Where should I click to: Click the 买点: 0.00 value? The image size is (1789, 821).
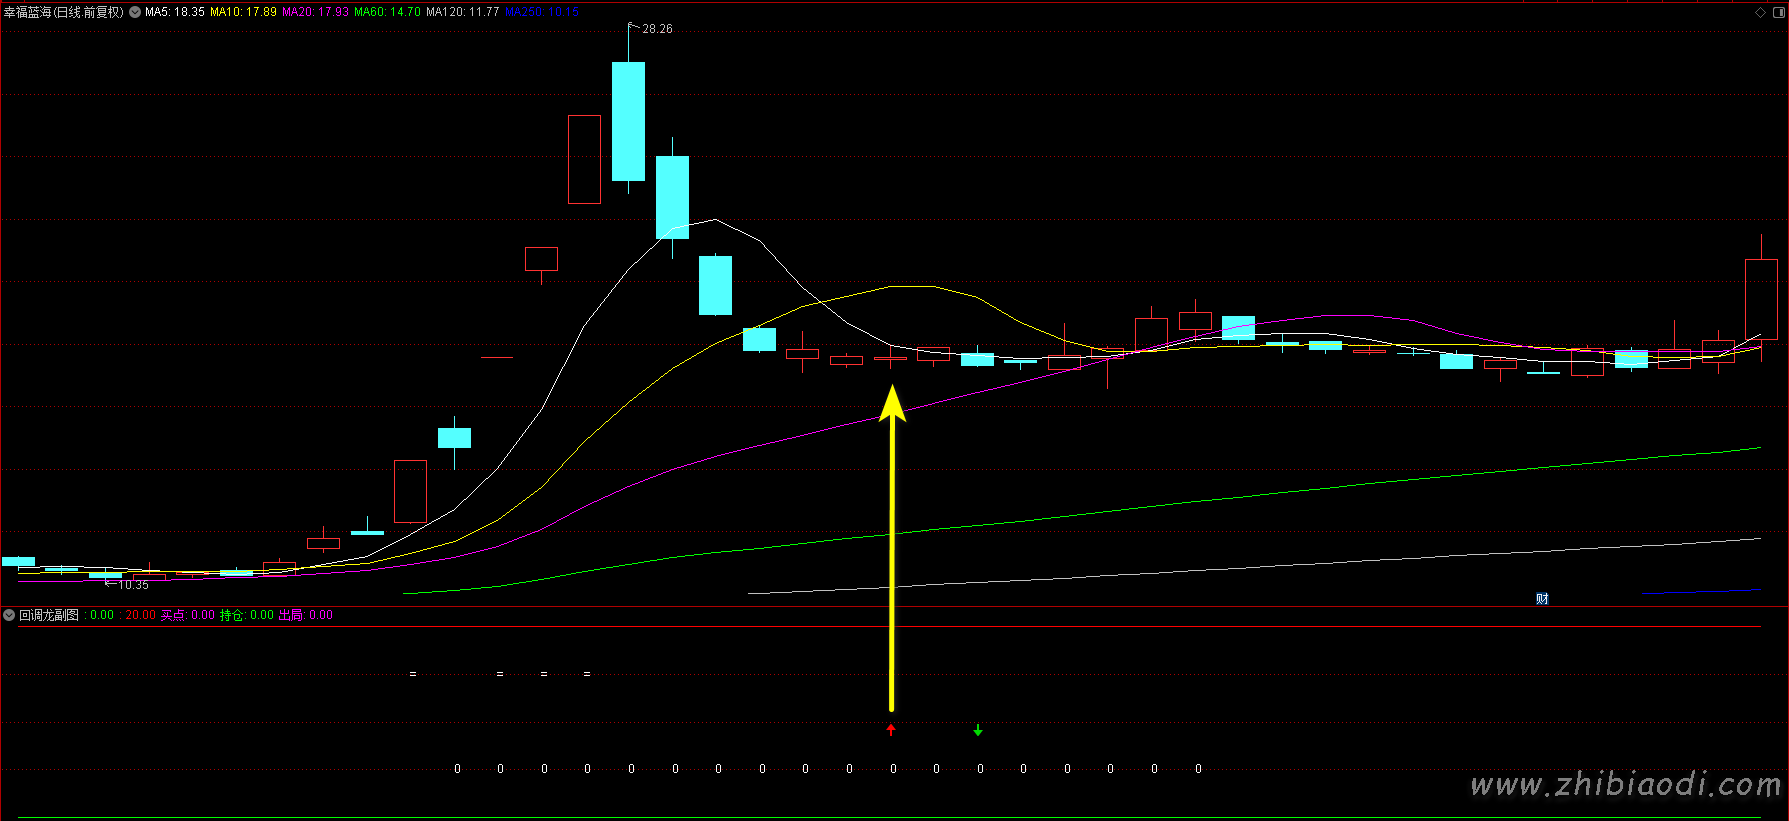tap(188, 615)
